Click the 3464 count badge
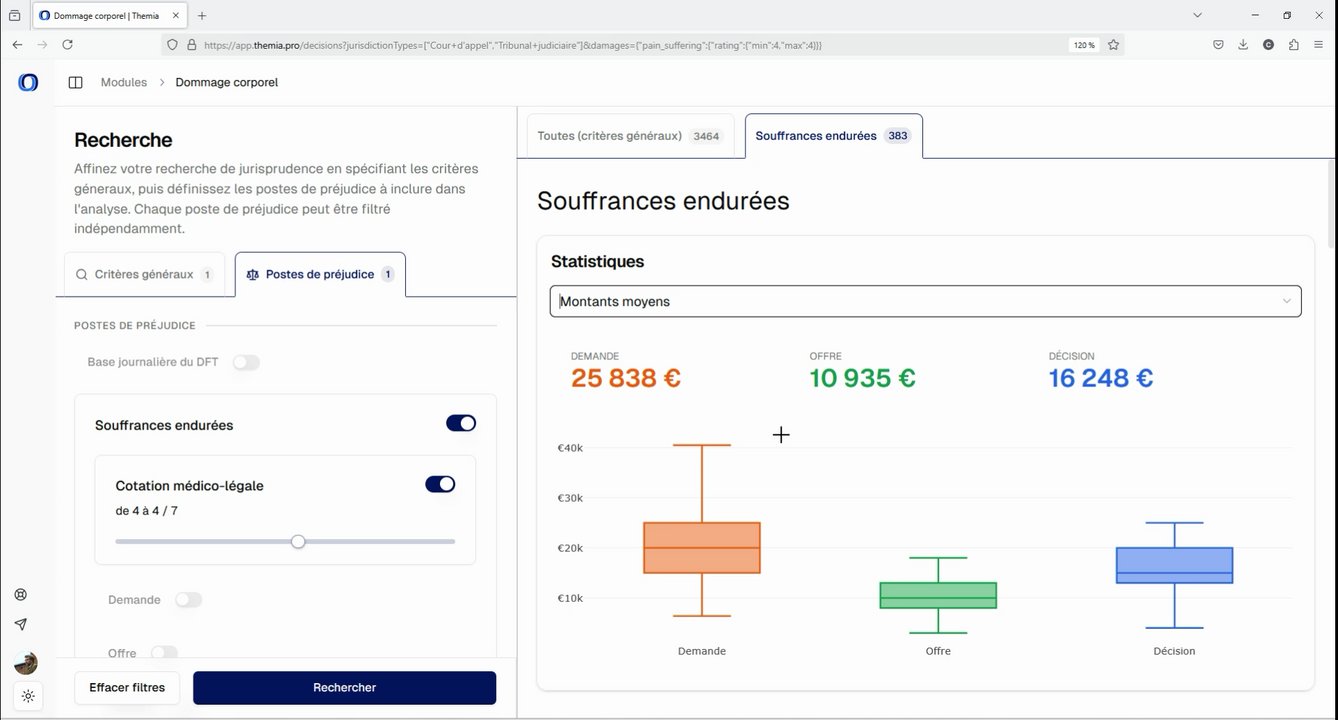 706,136
